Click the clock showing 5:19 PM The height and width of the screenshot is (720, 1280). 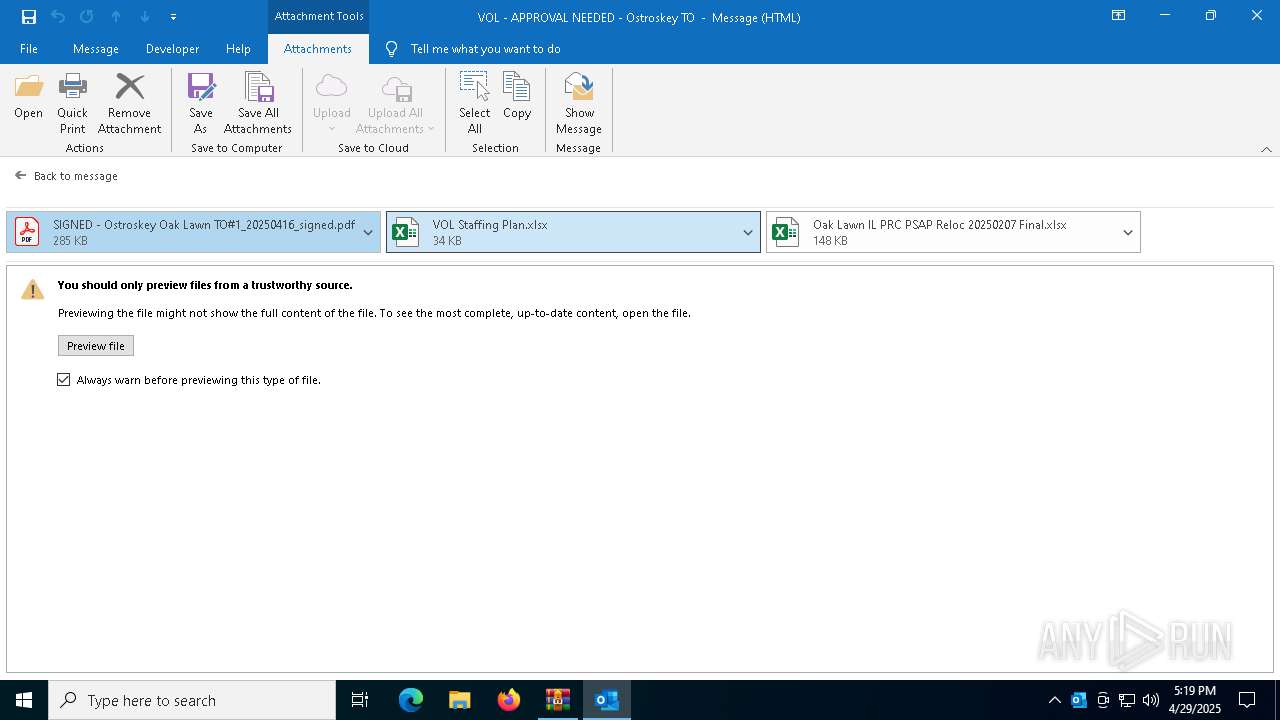(x=1195, y=700)
